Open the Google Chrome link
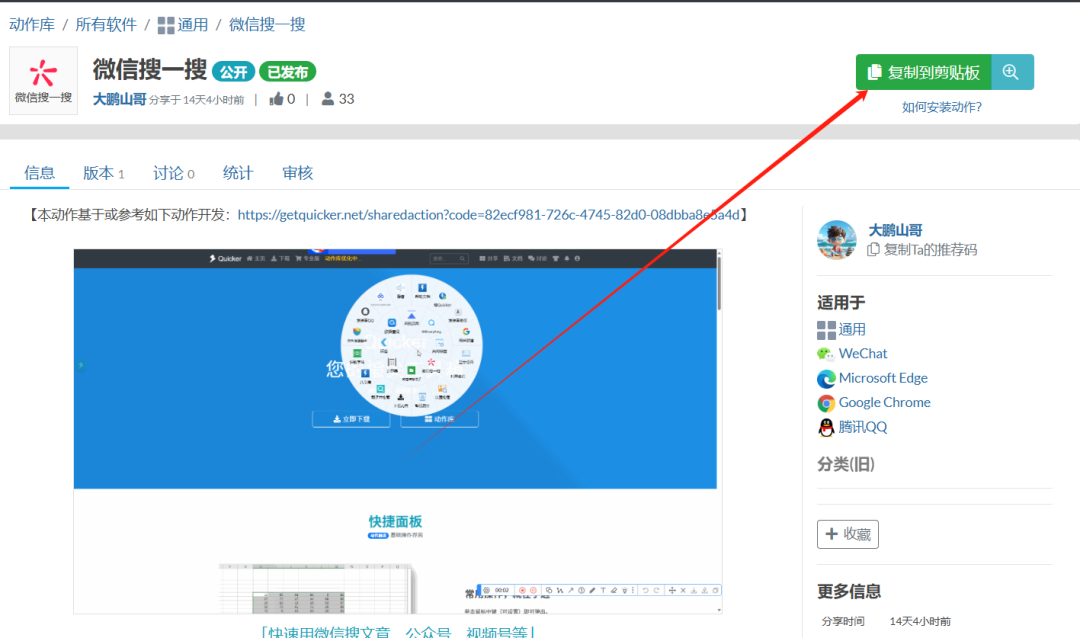 884,402
